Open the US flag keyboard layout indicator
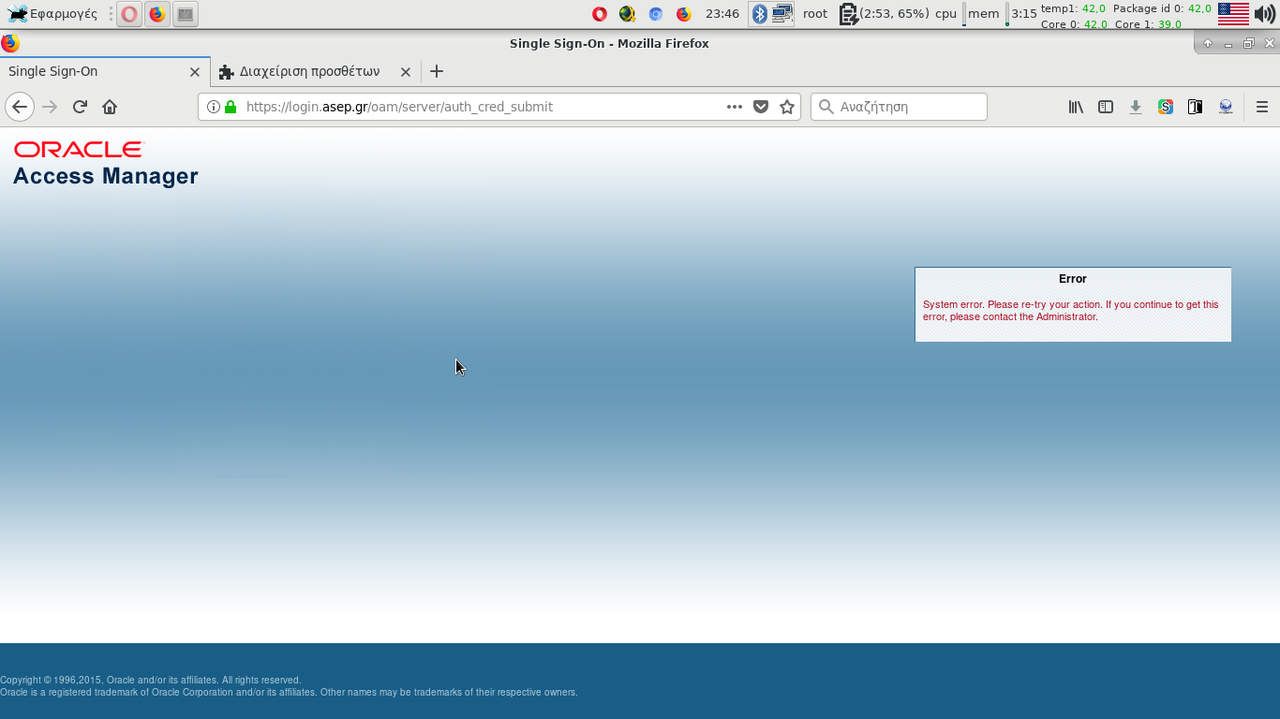The image size is (1280, 719). 1233,14
